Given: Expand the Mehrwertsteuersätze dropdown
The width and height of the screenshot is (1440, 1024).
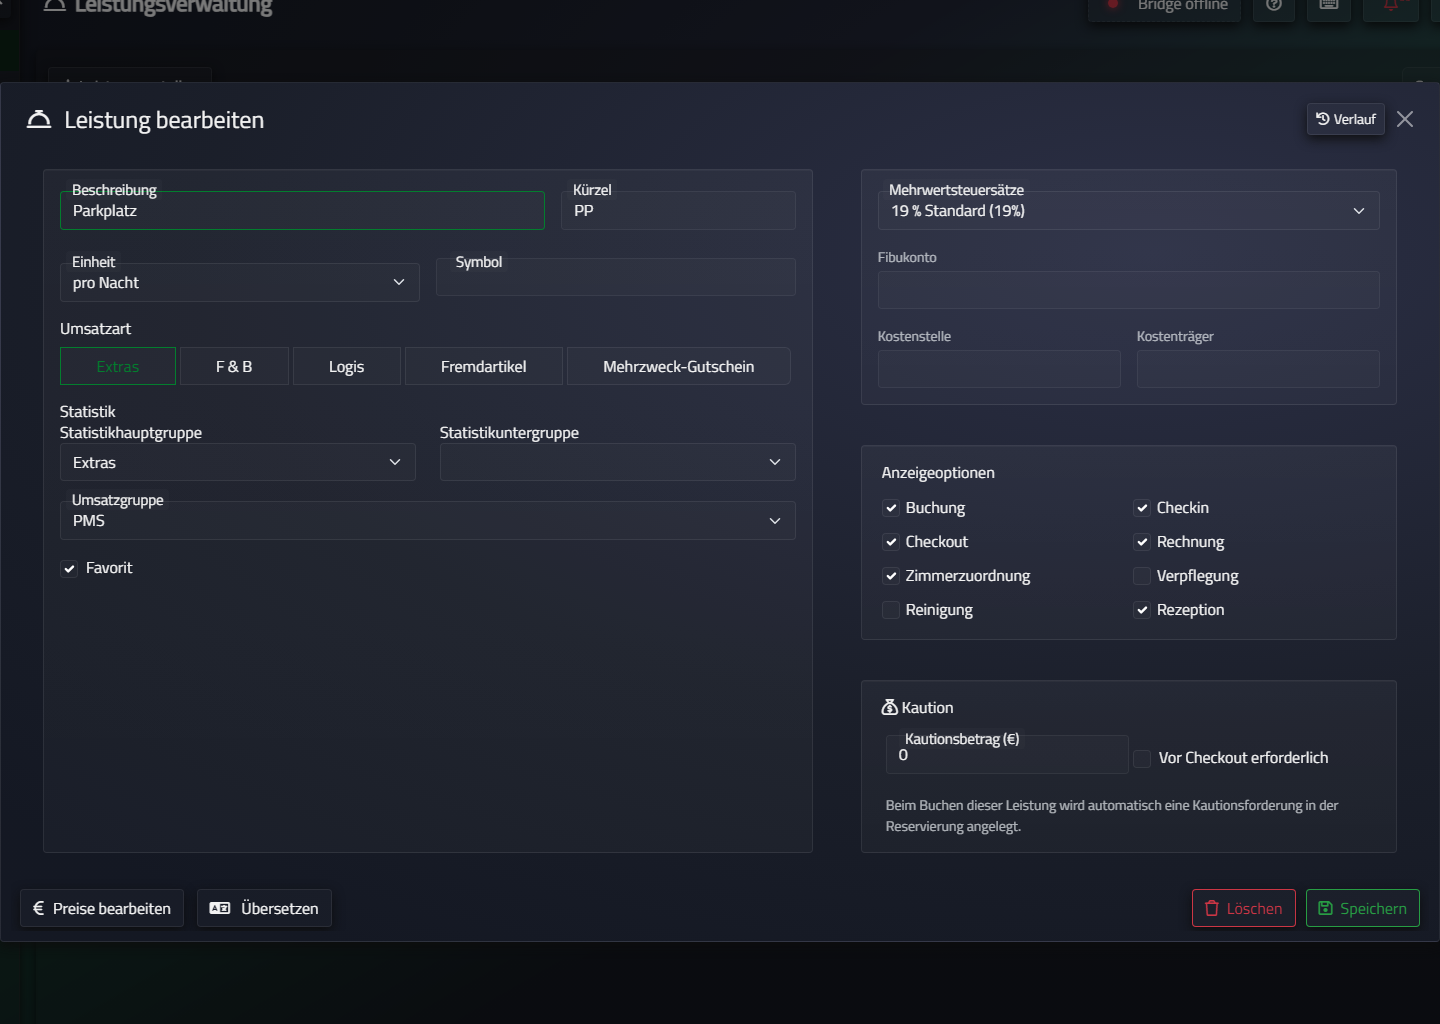Looking at the screenshot, I should [1128, 210].
